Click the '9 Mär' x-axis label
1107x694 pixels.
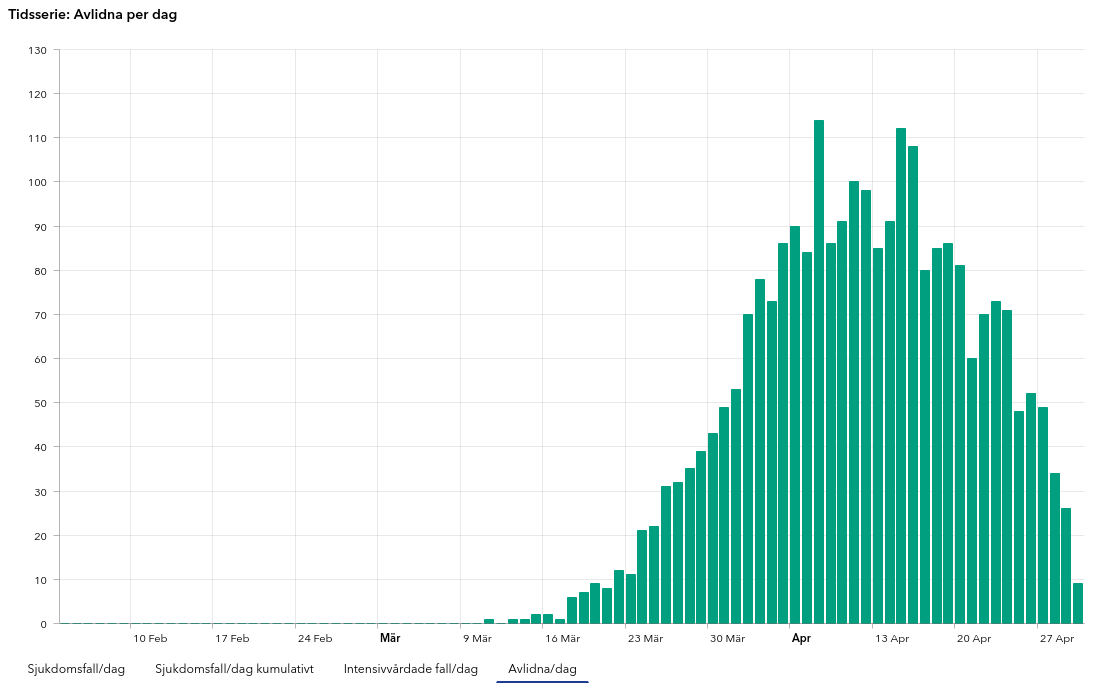coord(477,639)
